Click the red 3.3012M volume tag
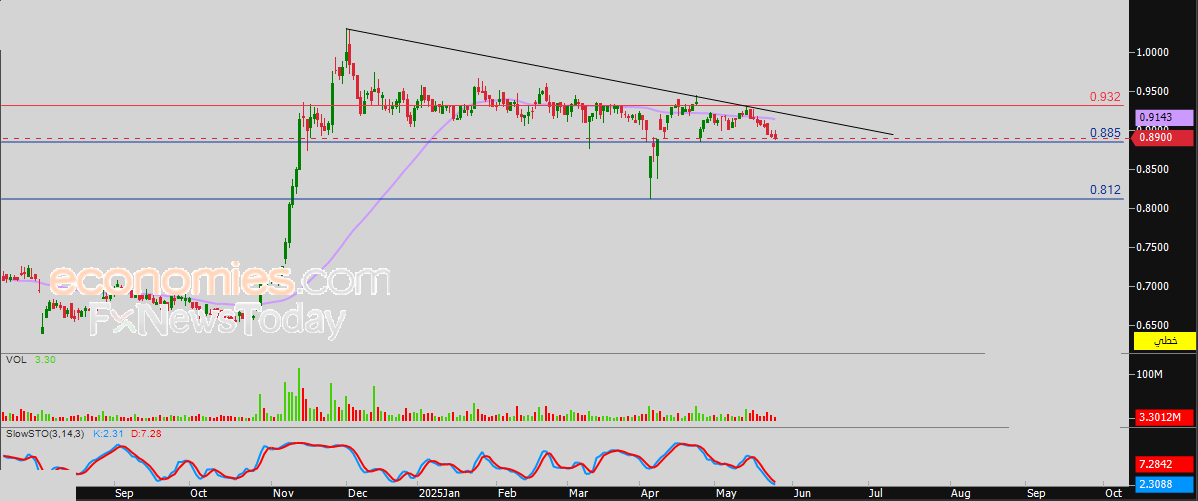The image size is (1198, 501). click(x=1164, y=418)
